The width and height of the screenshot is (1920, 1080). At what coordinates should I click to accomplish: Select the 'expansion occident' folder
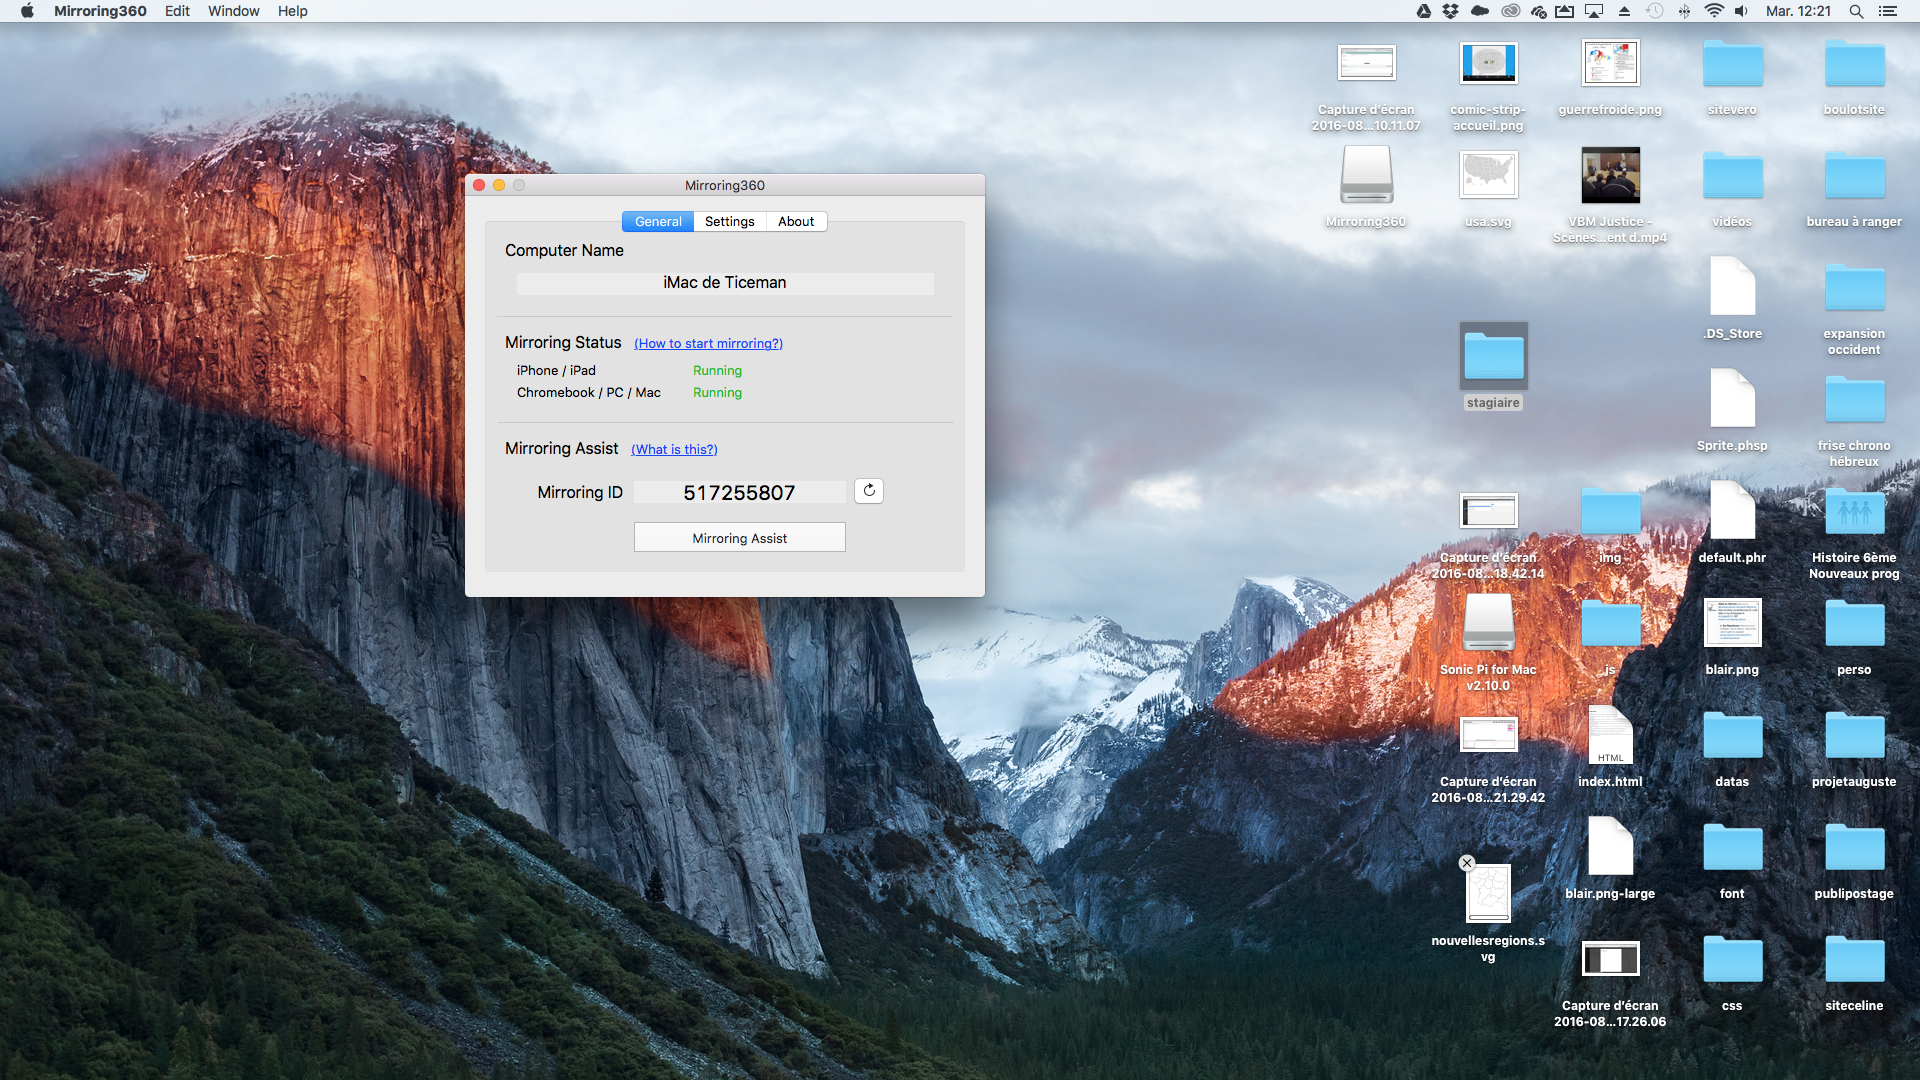coord(1854,288)
